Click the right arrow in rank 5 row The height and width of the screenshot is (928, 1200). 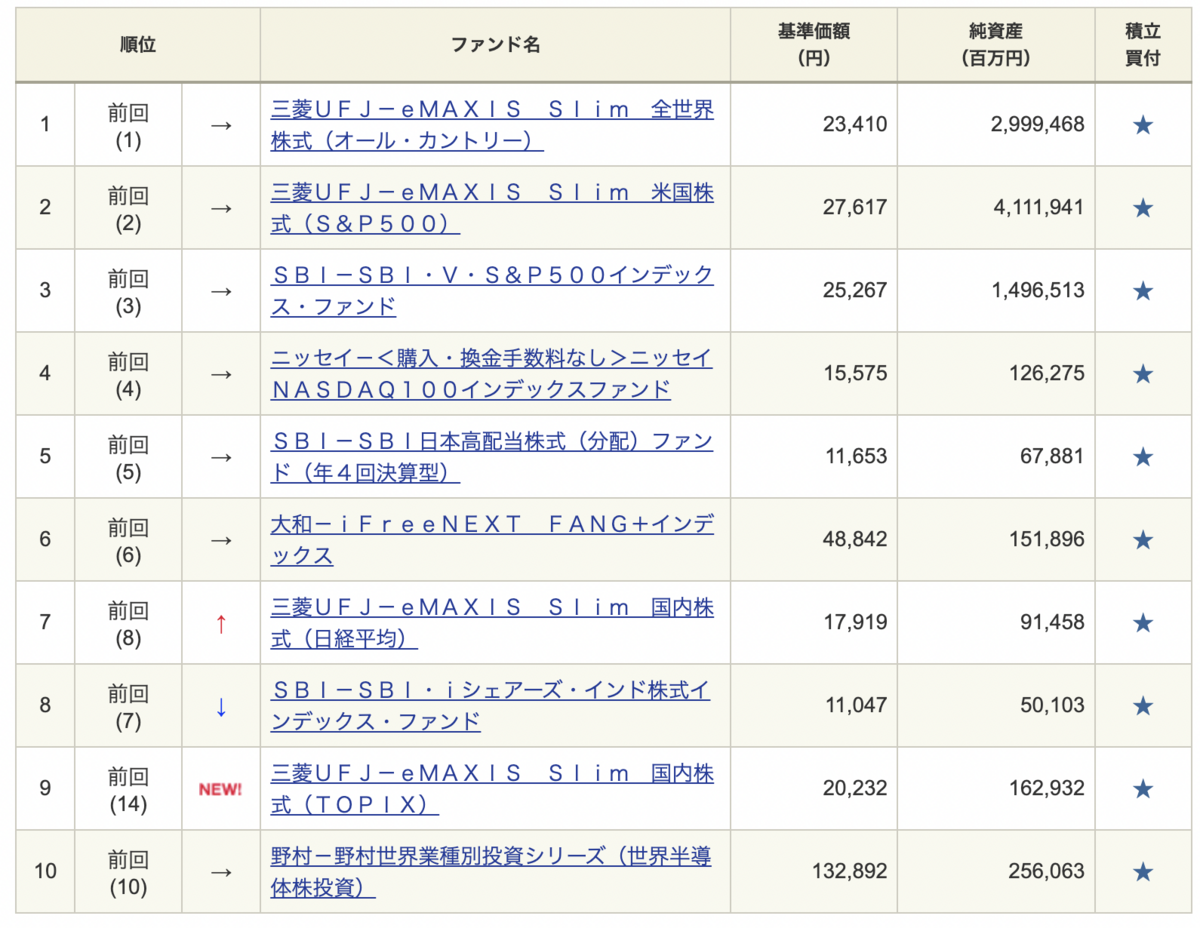[221, 457]
